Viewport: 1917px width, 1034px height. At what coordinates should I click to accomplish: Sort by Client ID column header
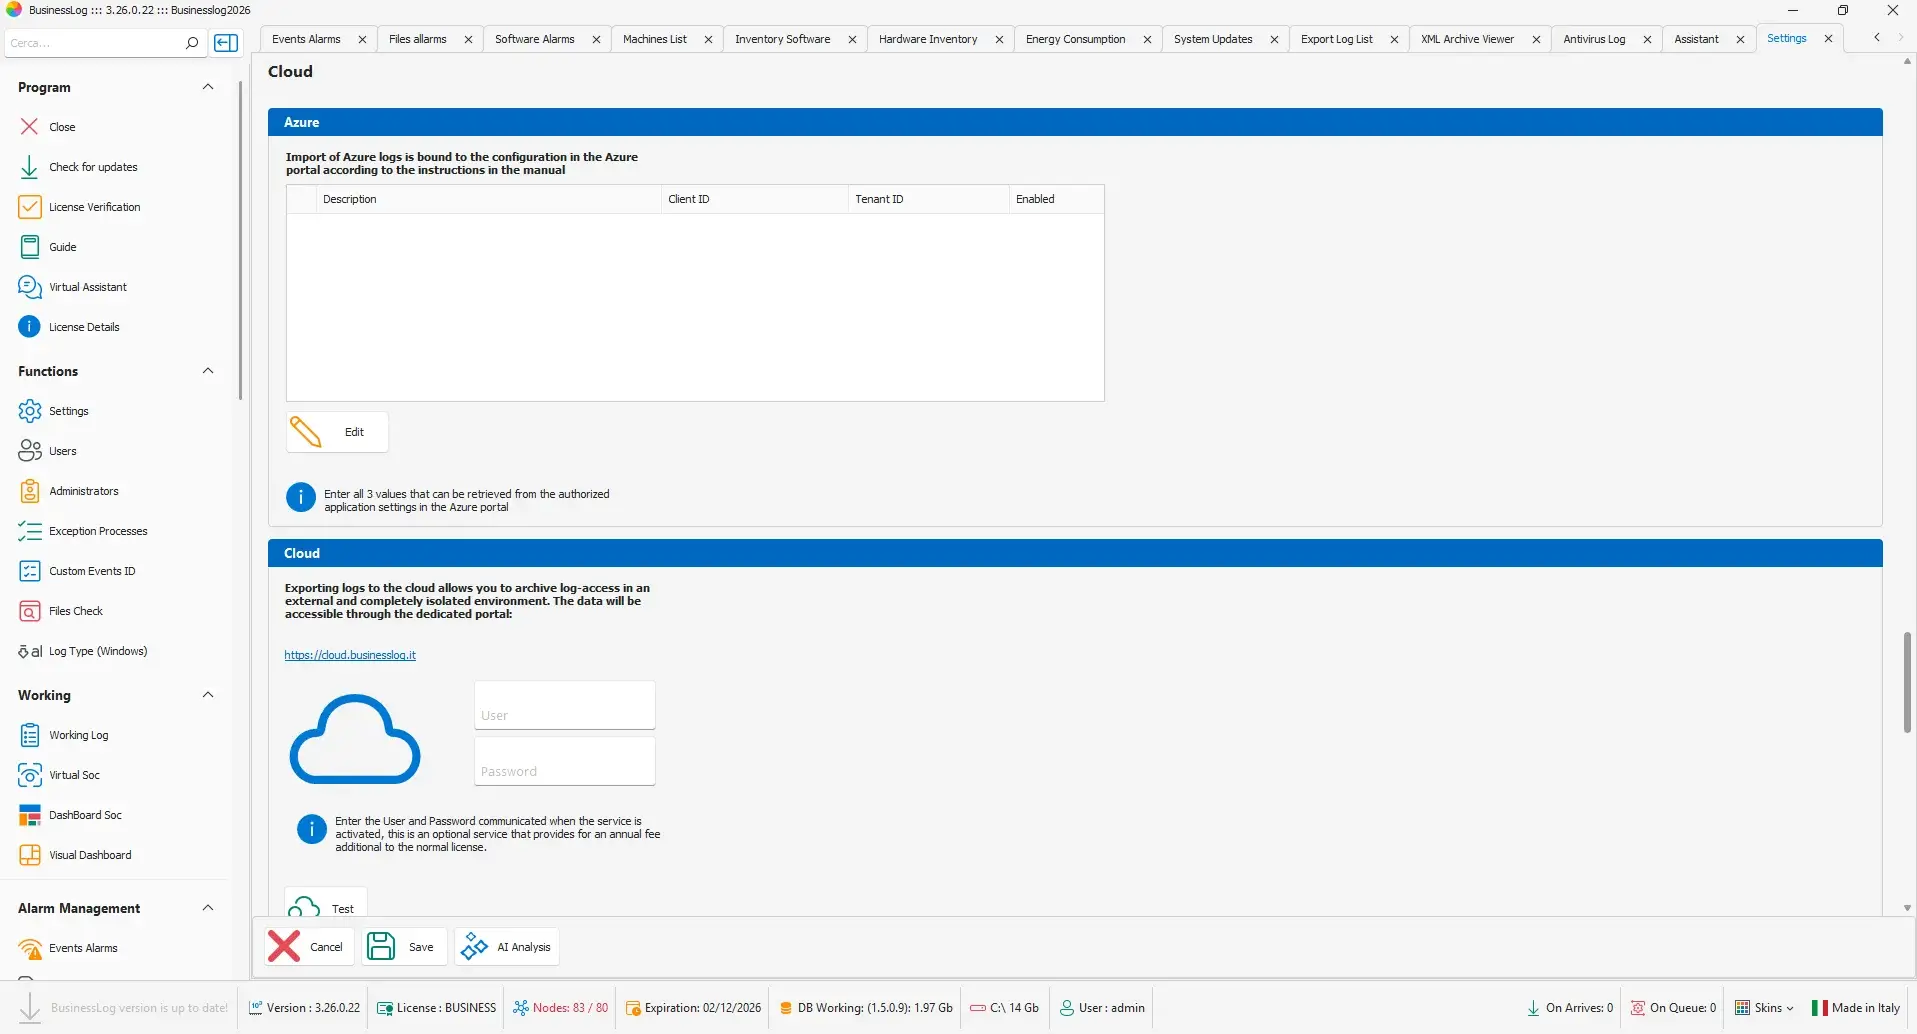[x=754, y=199]
